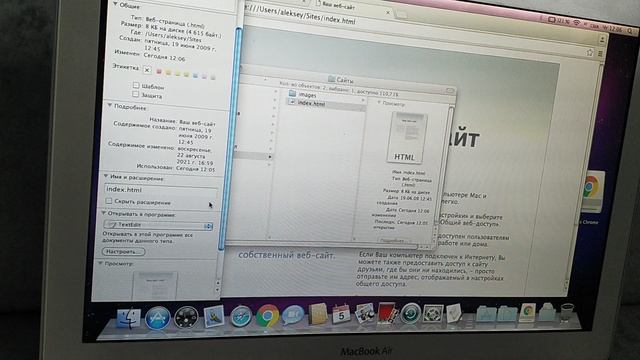640x360 pixels.
Task: Open Time Machine from the Dock
Action: click(x=410, y=313)
